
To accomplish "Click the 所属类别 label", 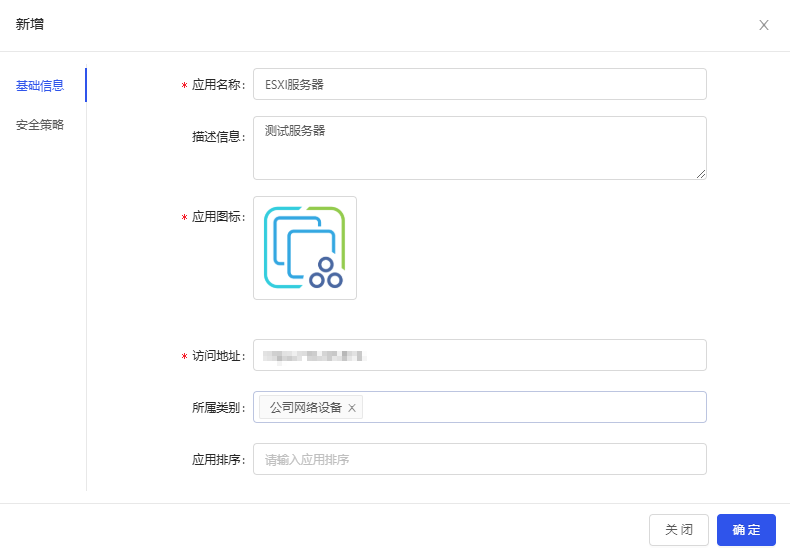I will tap(219, 407).
